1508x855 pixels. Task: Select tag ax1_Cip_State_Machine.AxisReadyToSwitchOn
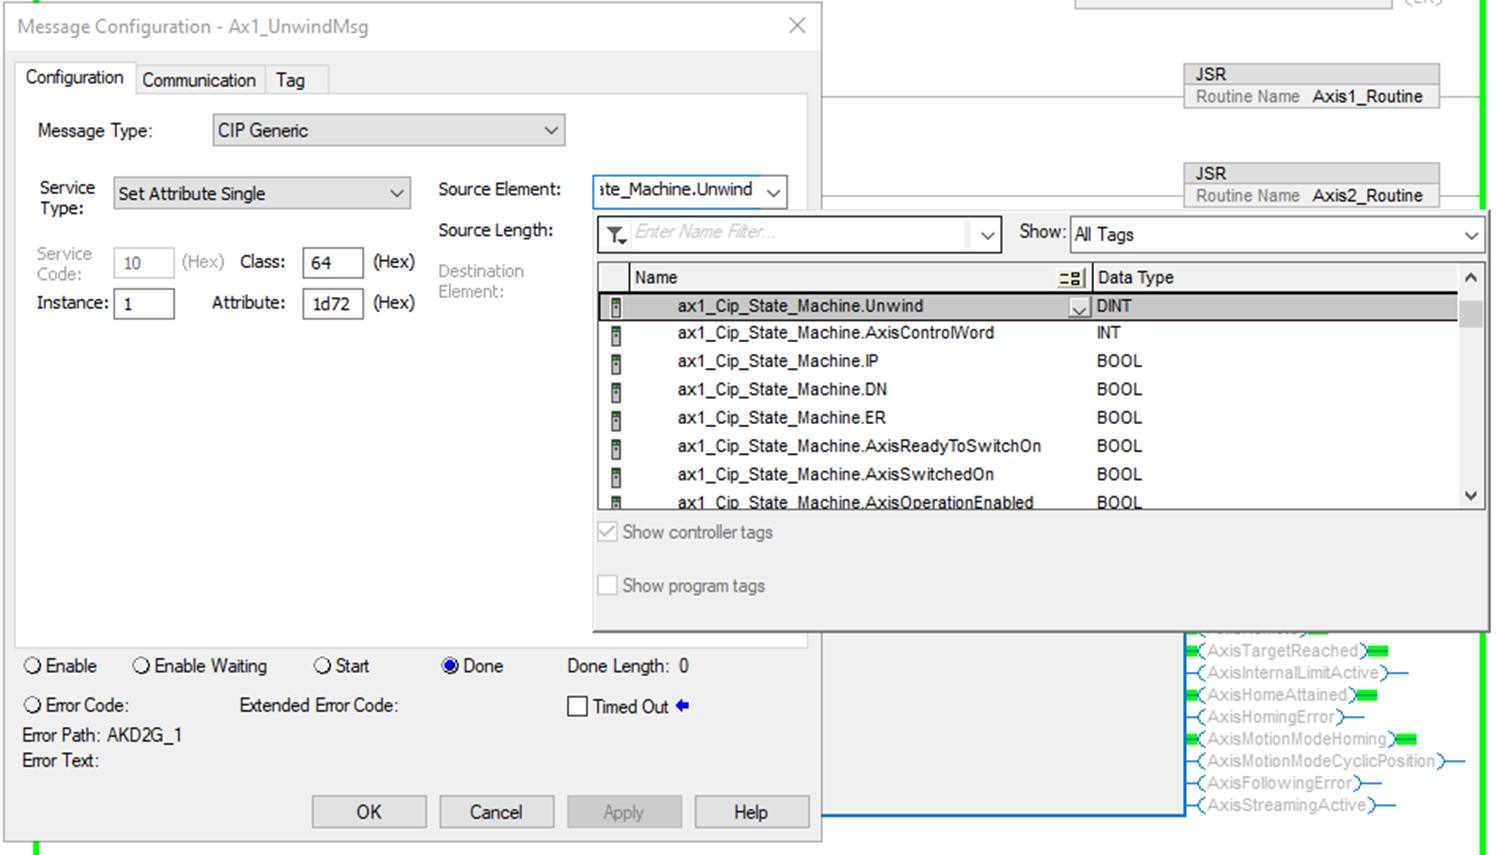(x=859, y=446)
